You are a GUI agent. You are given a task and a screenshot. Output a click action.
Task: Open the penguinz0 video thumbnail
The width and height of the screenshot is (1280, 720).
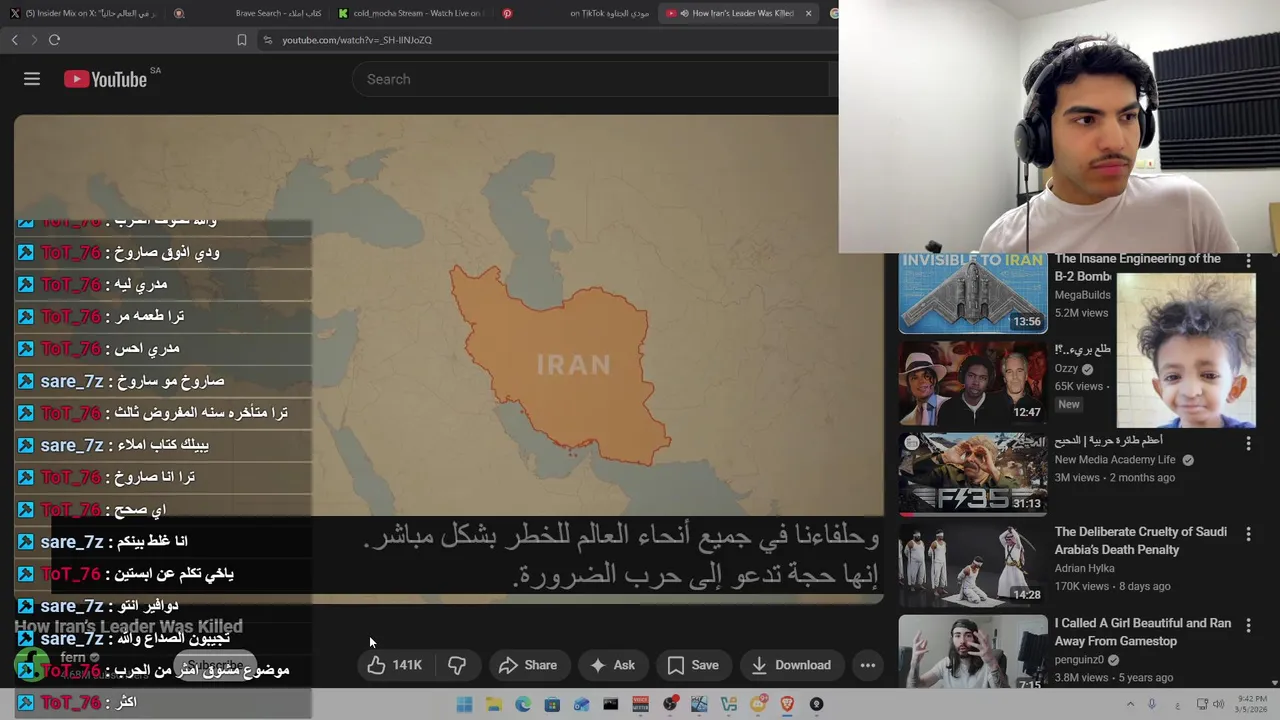click(973, 652)
